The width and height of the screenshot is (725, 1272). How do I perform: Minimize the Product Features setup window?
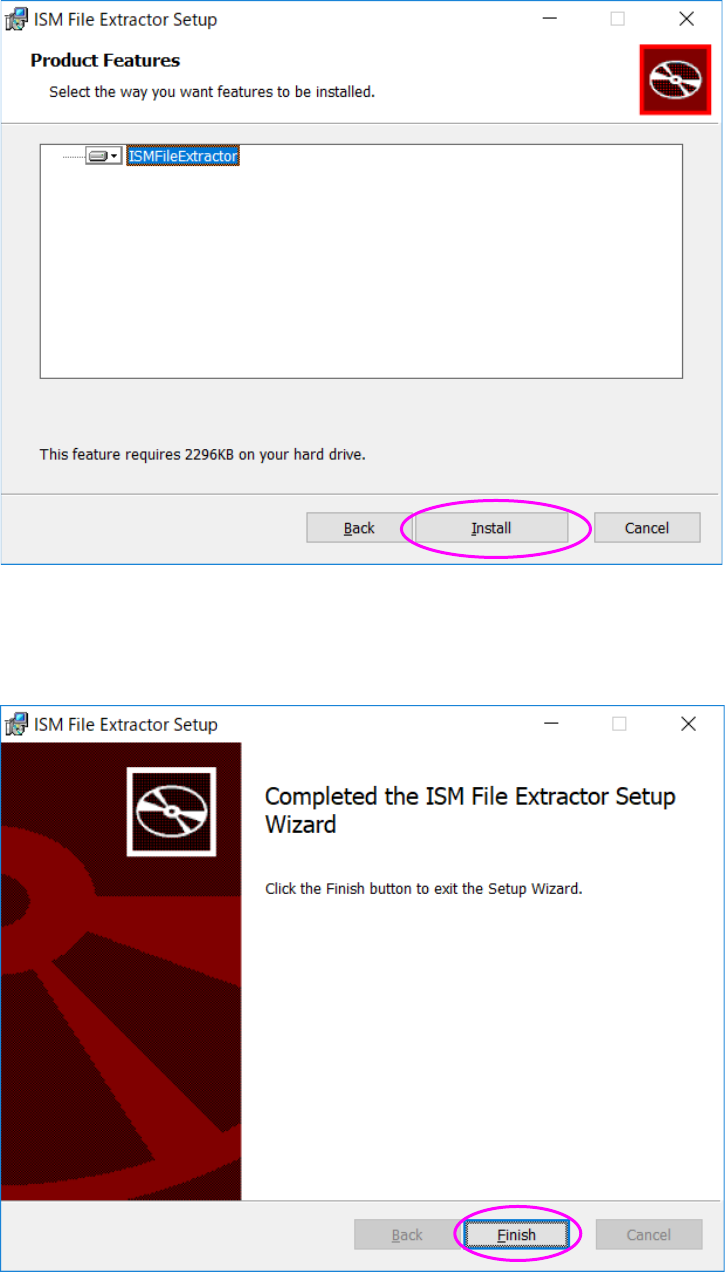coord(550,19)
